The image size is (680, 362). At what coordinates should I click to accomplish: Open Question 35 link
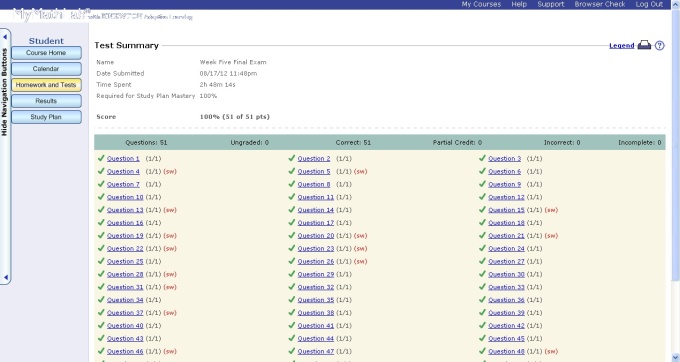(316, 300)
